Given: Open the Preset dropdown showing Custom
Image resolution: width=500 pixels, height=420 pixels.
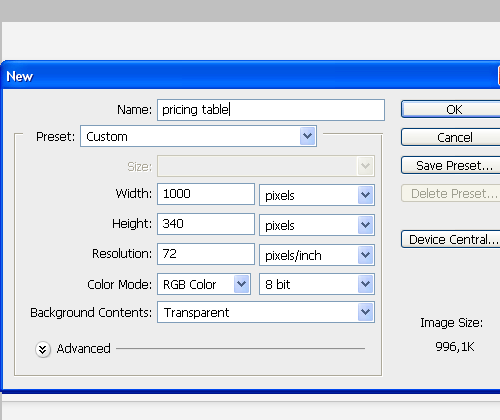Looking at the screenshot, I should (198, 136).
